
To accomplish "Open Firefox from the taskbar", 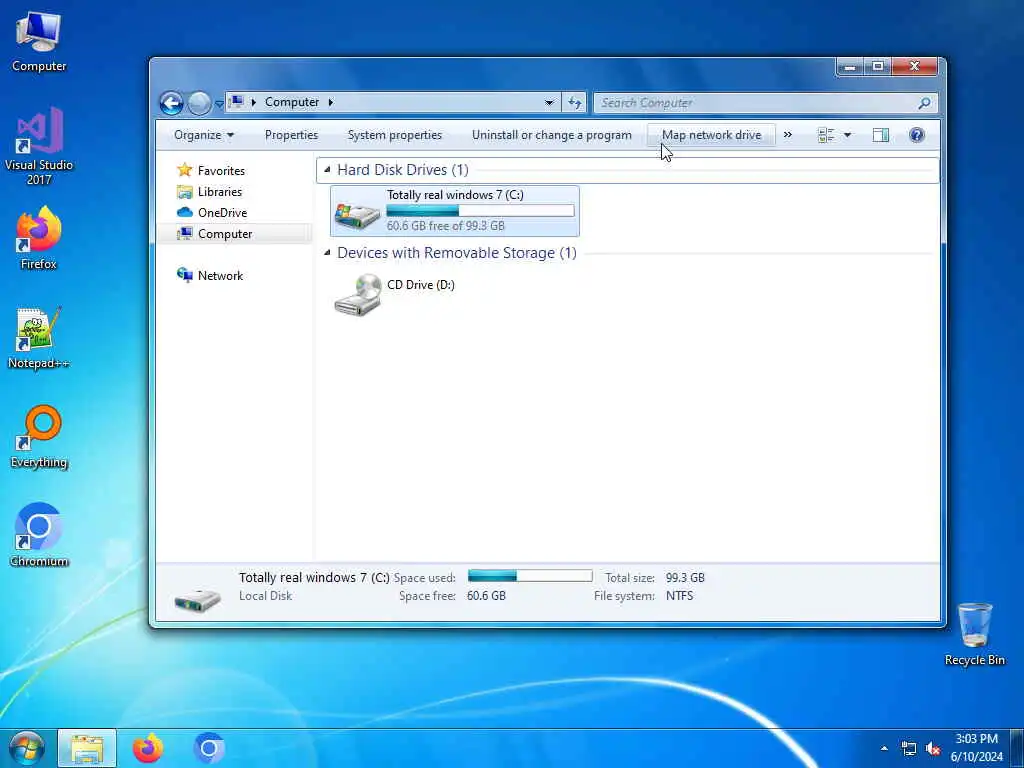I will 148,748.
